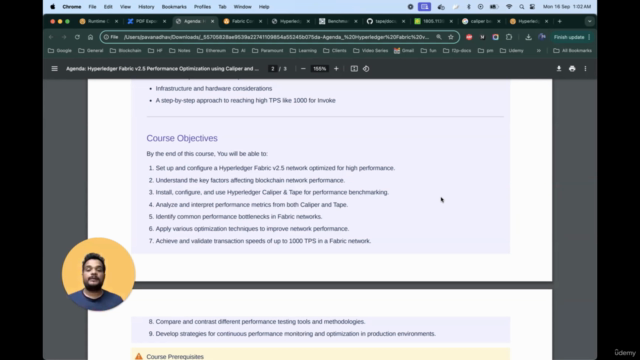Open macOS Control Center icon
This screenshot has width=640, height=360.
(x=532, y=7)
